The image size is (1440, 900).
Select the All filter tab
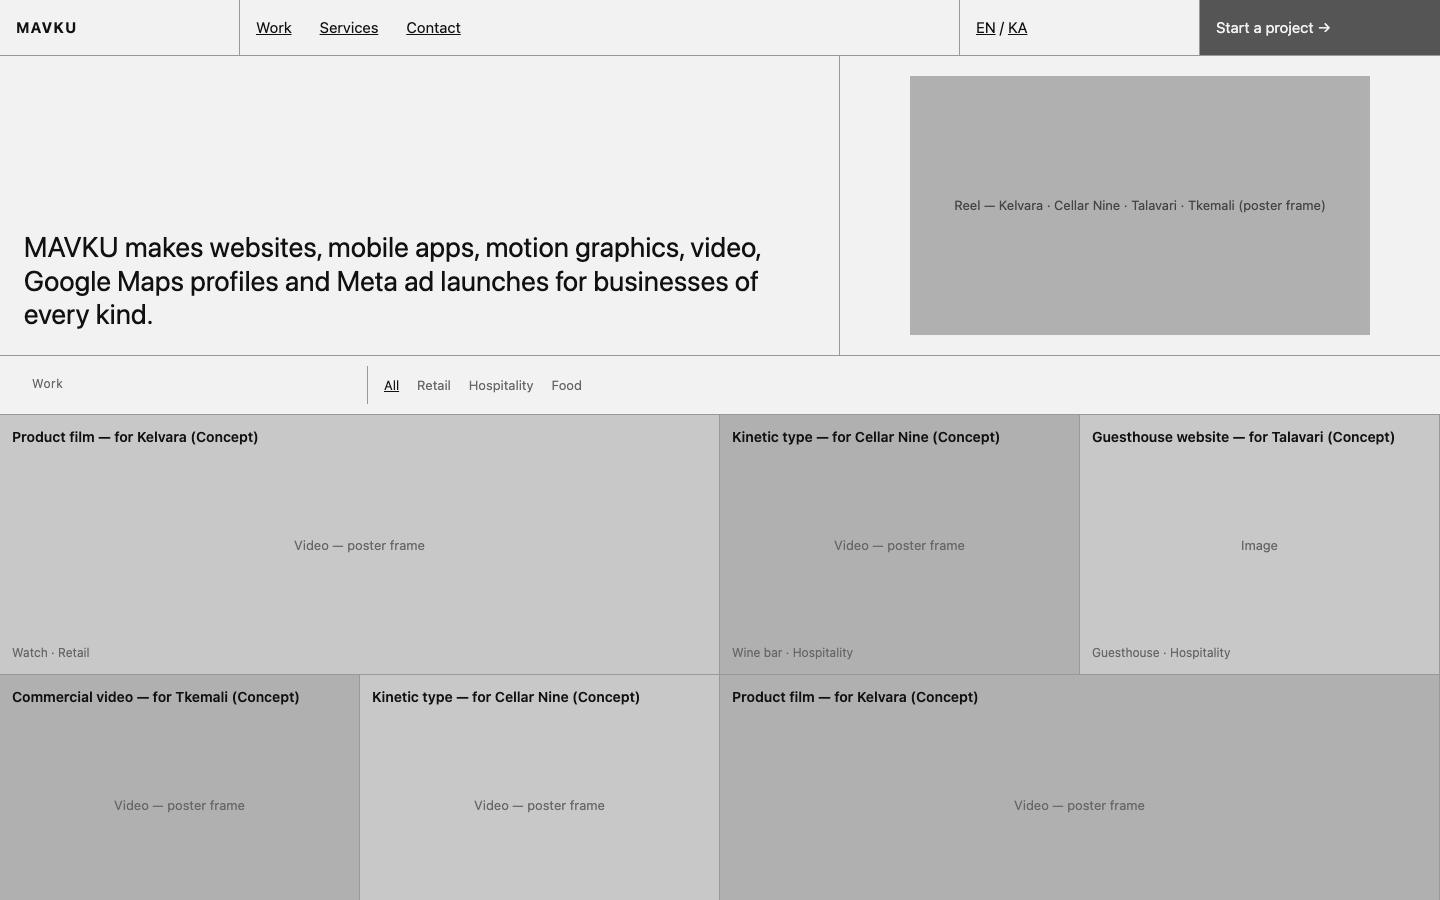pos(391,385)
